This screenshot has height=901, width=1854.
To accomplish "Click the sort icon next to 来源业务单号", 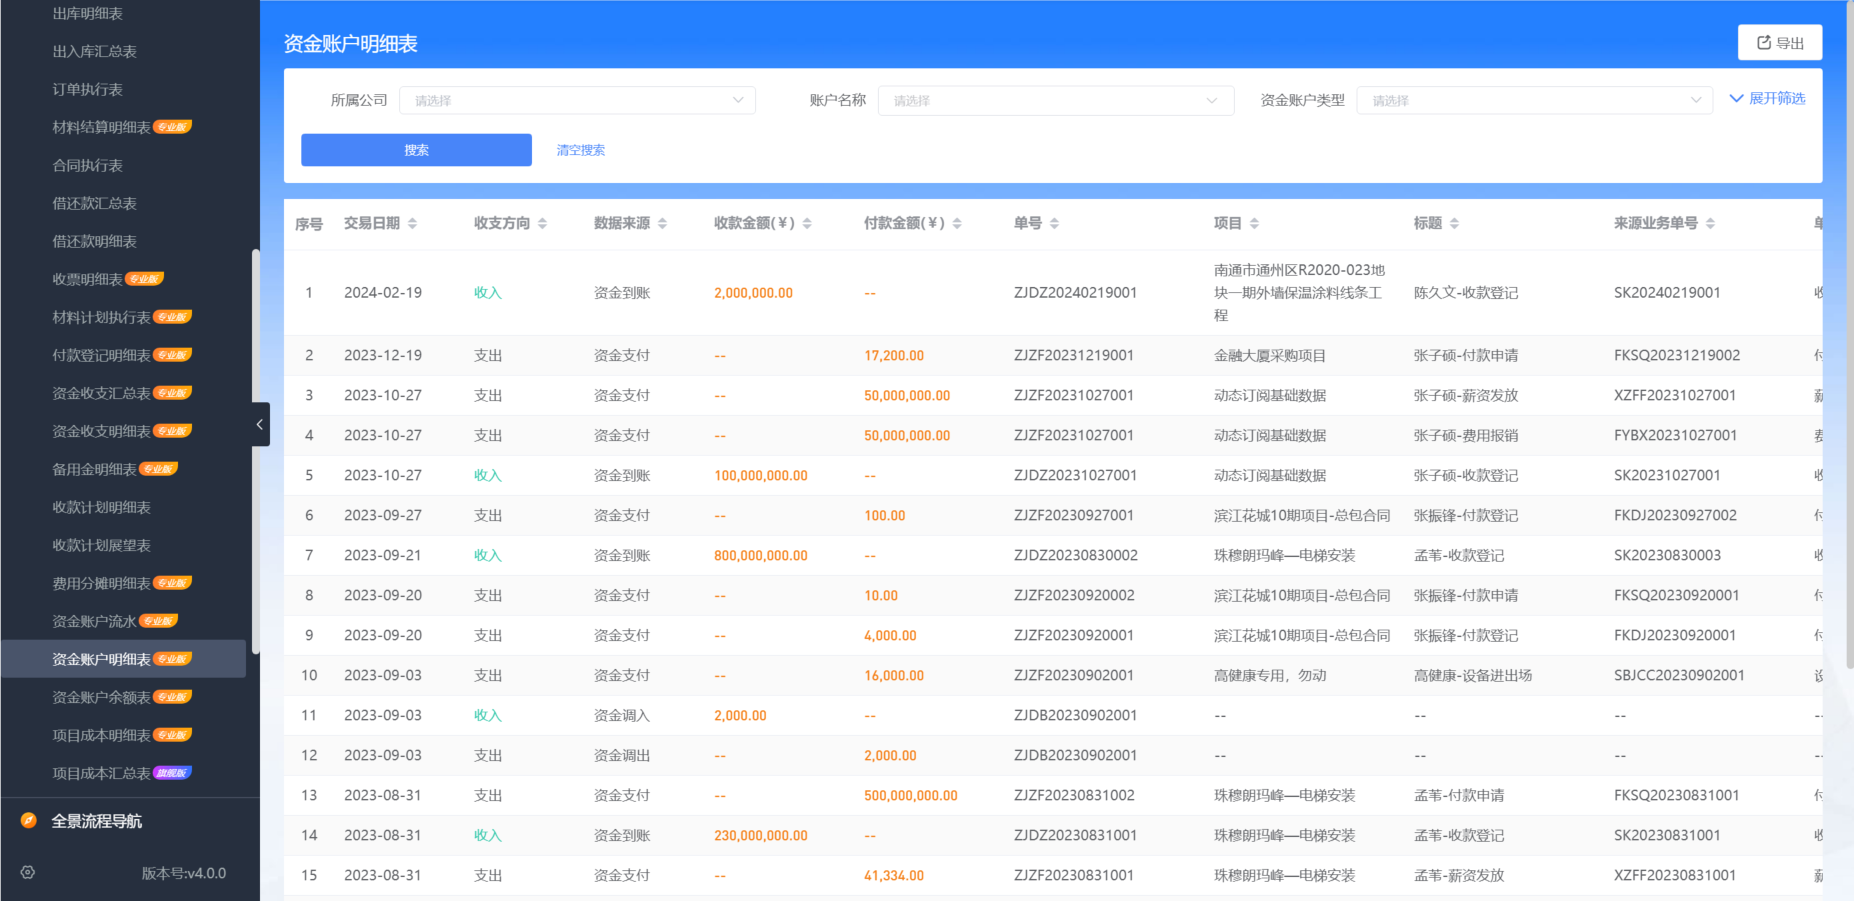I will 1712,223.
